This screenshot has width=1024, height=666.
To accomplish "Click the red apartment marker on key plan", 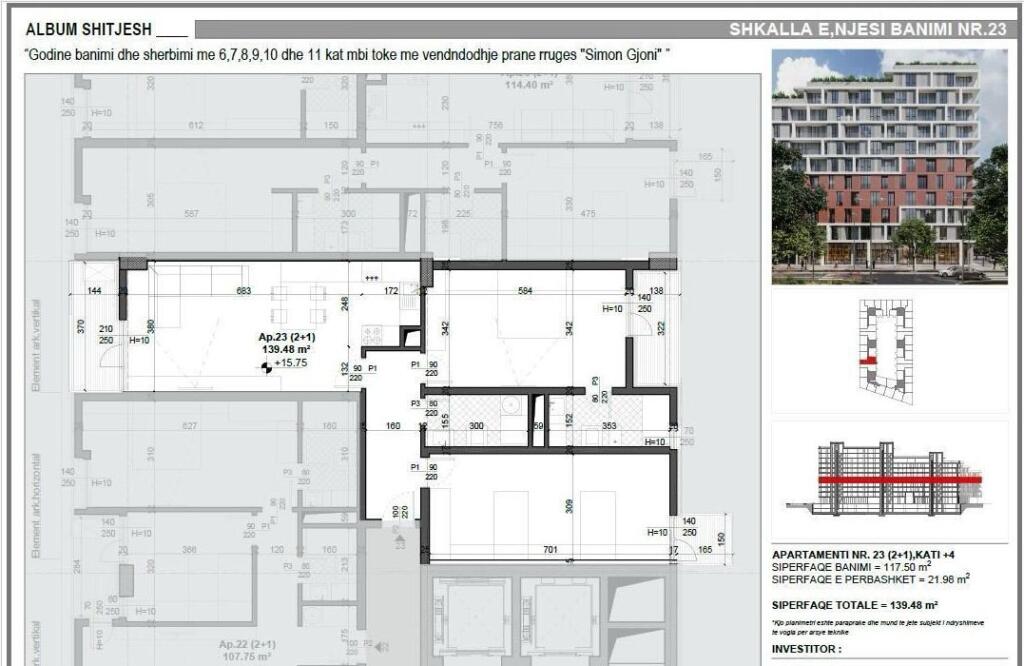I will [867, 360].
